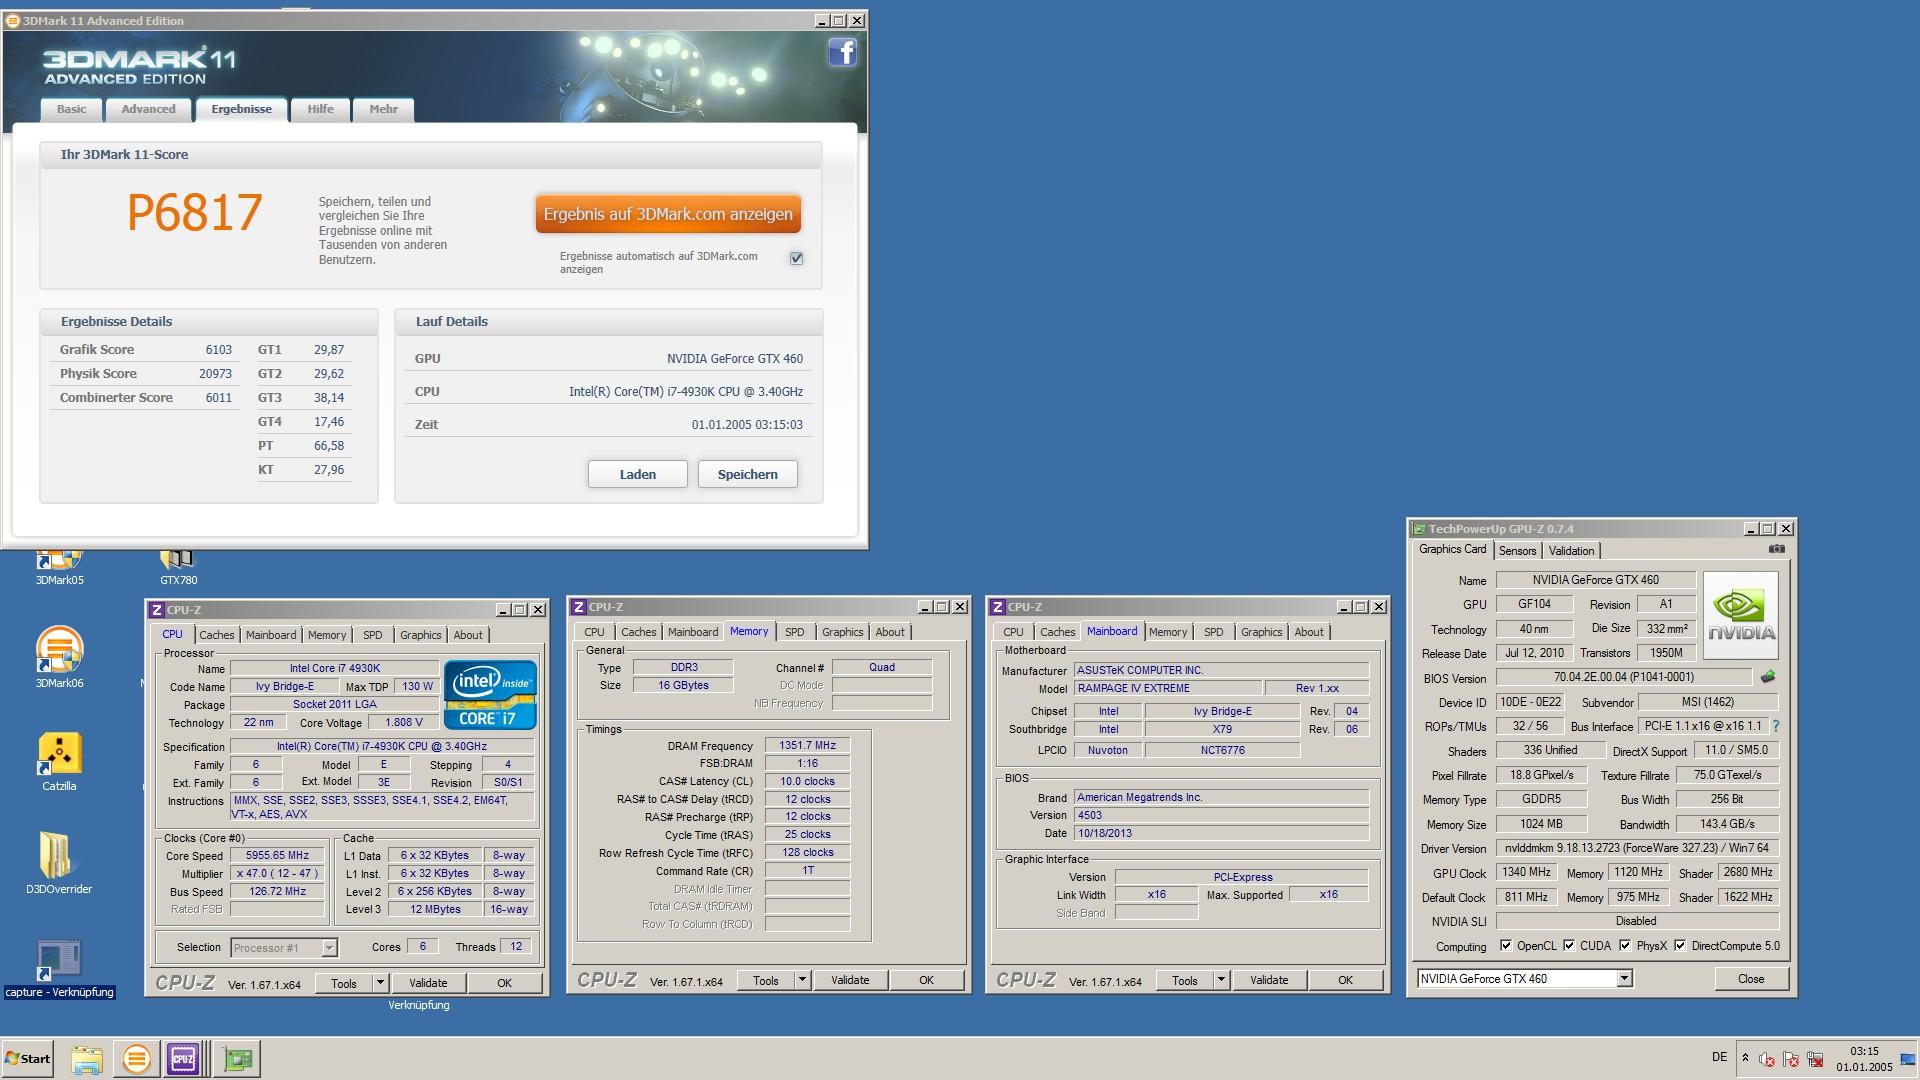The height and width of the screenshot is (1080, 1920).
Task: Expand Tools arrow in CPU tab window
Action: tap(380, 983)
